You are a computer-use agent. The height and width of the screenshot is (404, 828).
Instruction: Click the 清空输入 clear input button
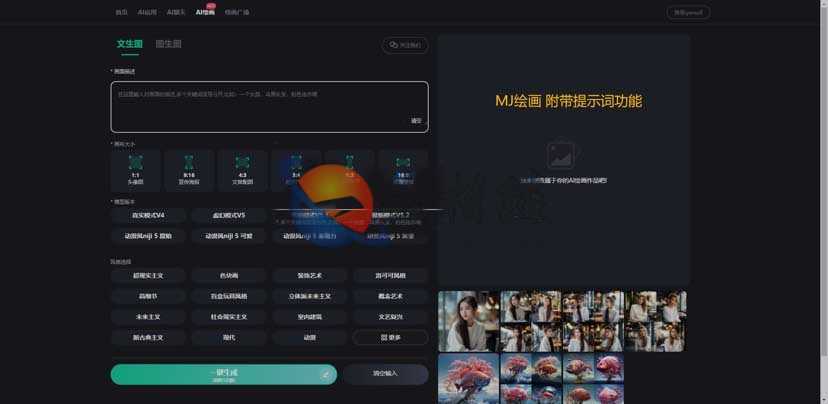385,374
